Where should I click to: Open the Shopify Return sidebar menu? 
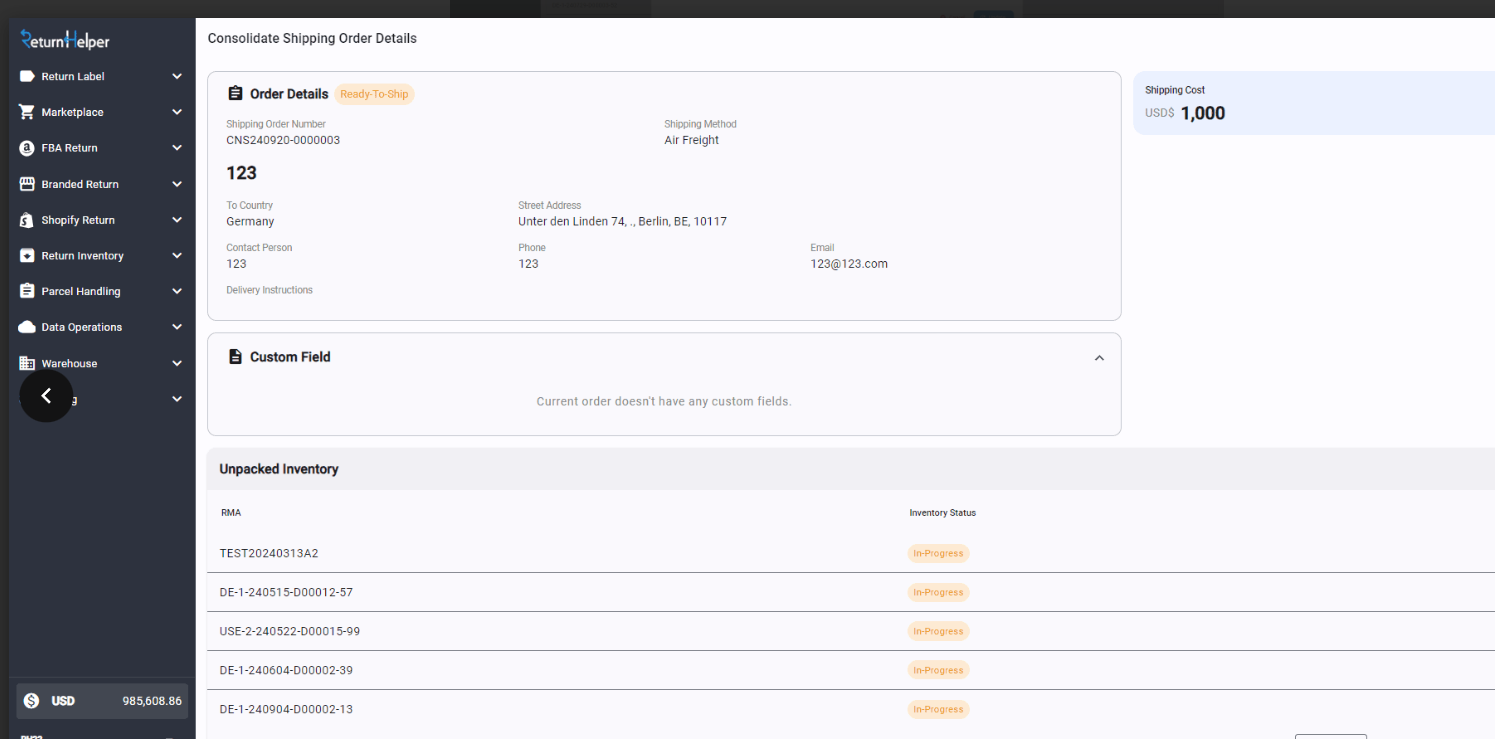coord(78,220)
